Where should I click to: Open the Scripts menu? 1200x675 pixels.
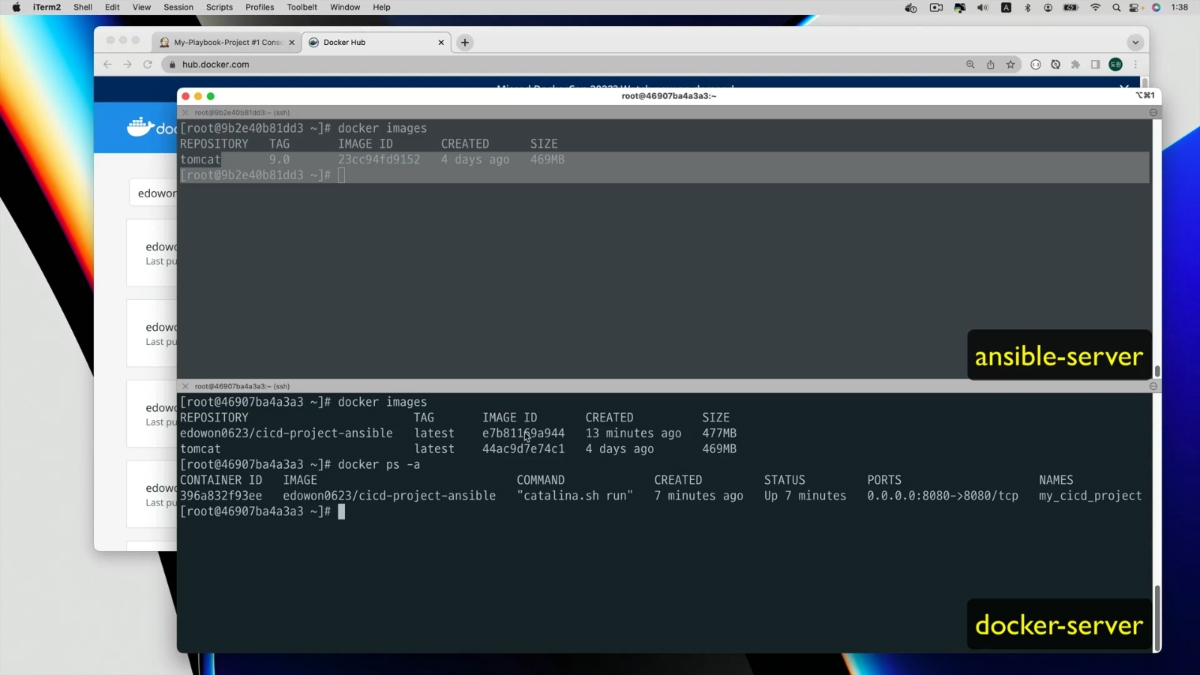tap(220, 7)
